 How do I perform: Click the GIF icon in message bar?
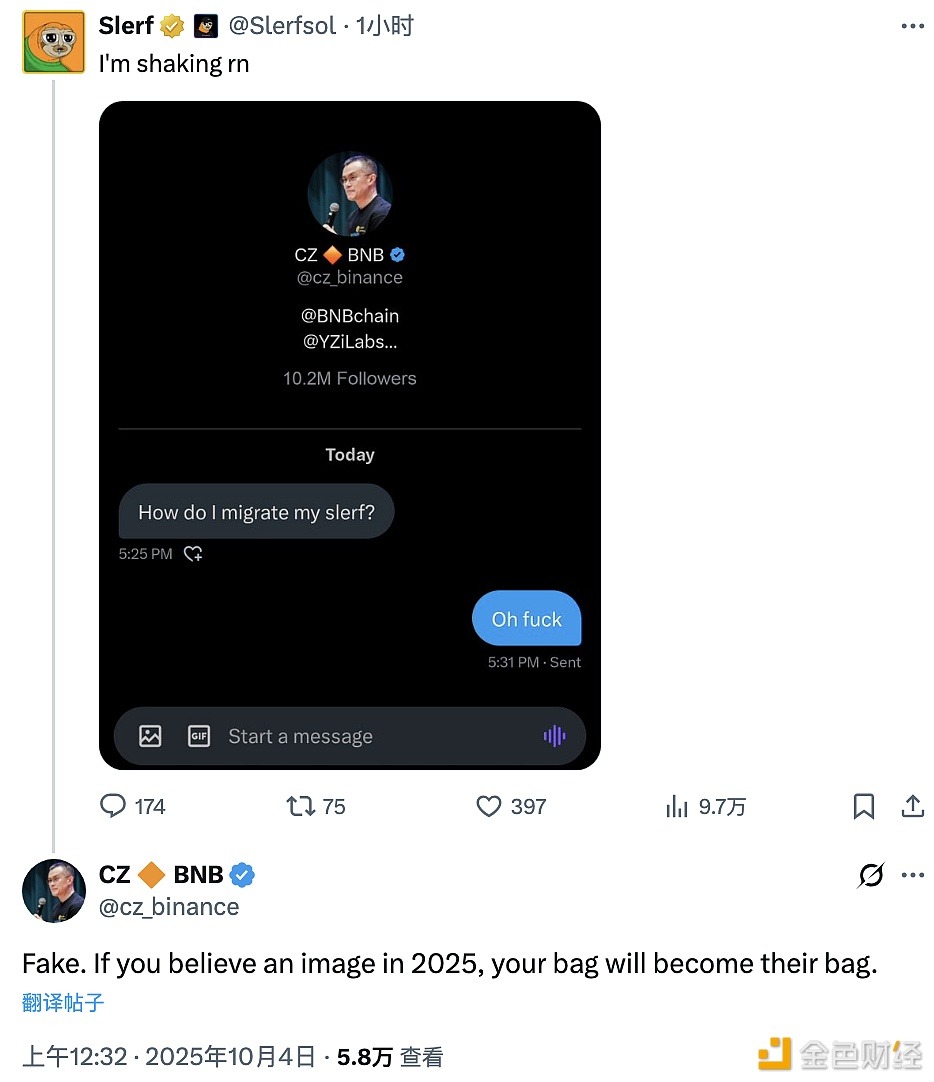click(199, 737)
